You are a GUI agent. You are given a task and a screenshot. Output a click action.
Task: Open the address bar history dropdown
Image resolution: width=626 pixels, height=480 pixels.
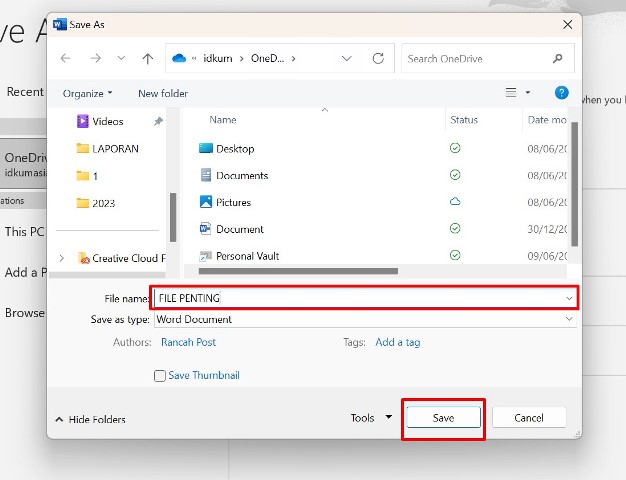point(345,59)
